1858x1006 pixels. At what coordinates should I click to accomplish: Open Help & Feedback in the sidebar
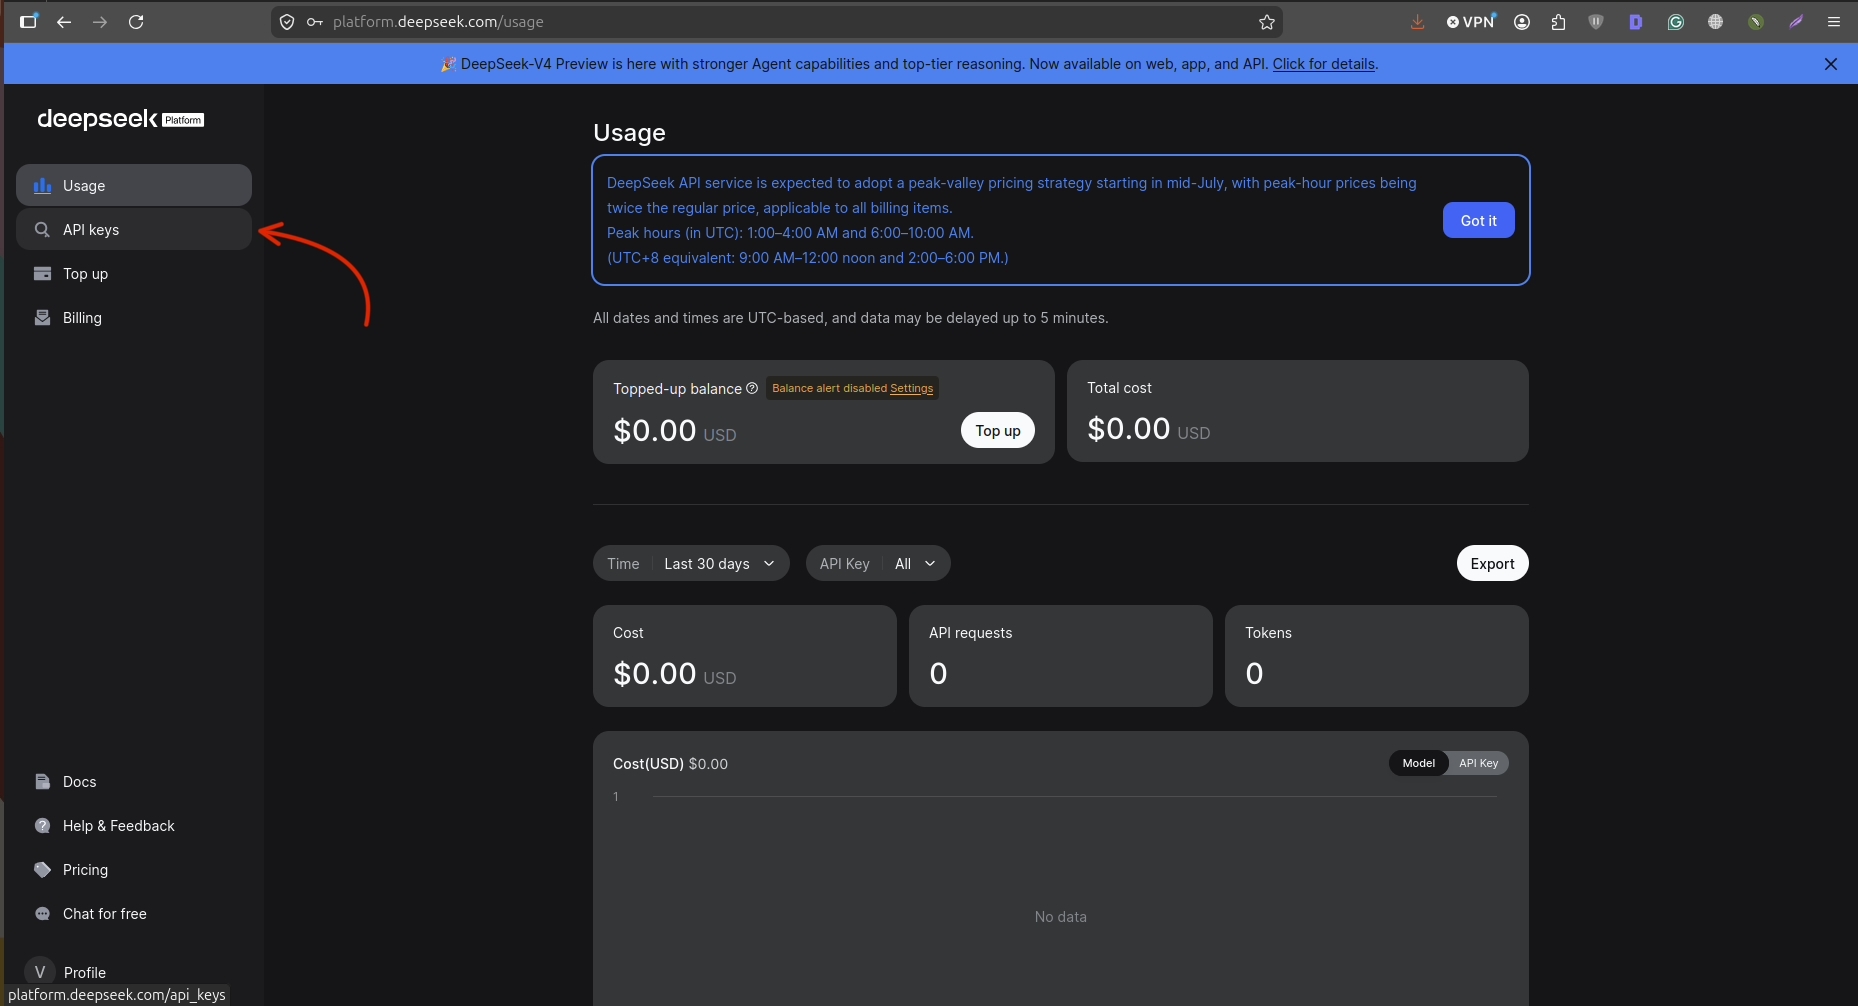coord(134,825)
